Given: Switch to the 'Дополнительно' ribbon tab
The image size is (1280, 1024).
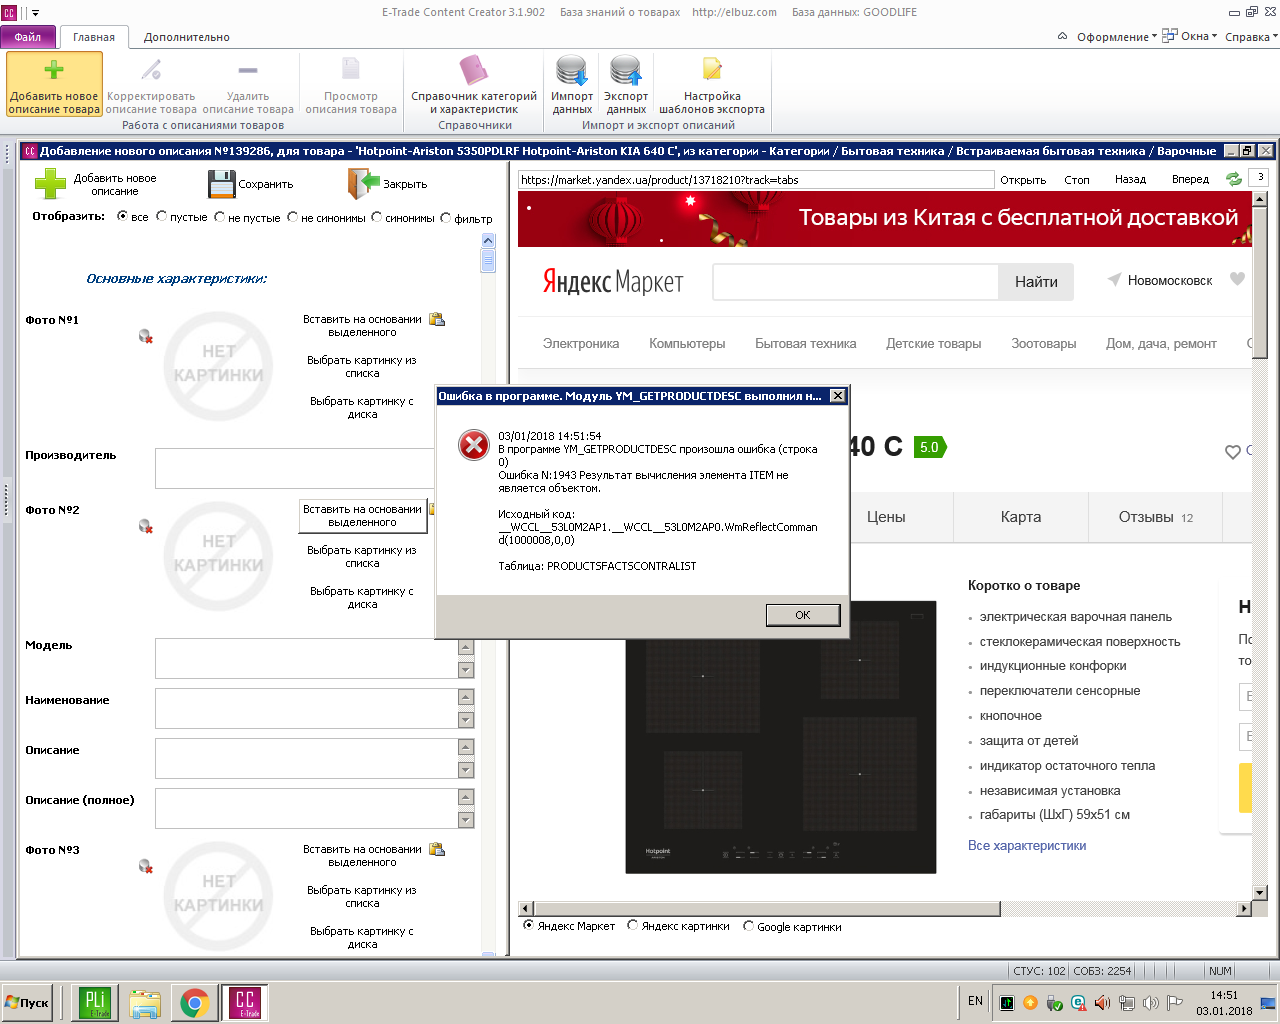Looking at the screenshot, I should pyautogui.click(x=187, y=37).
